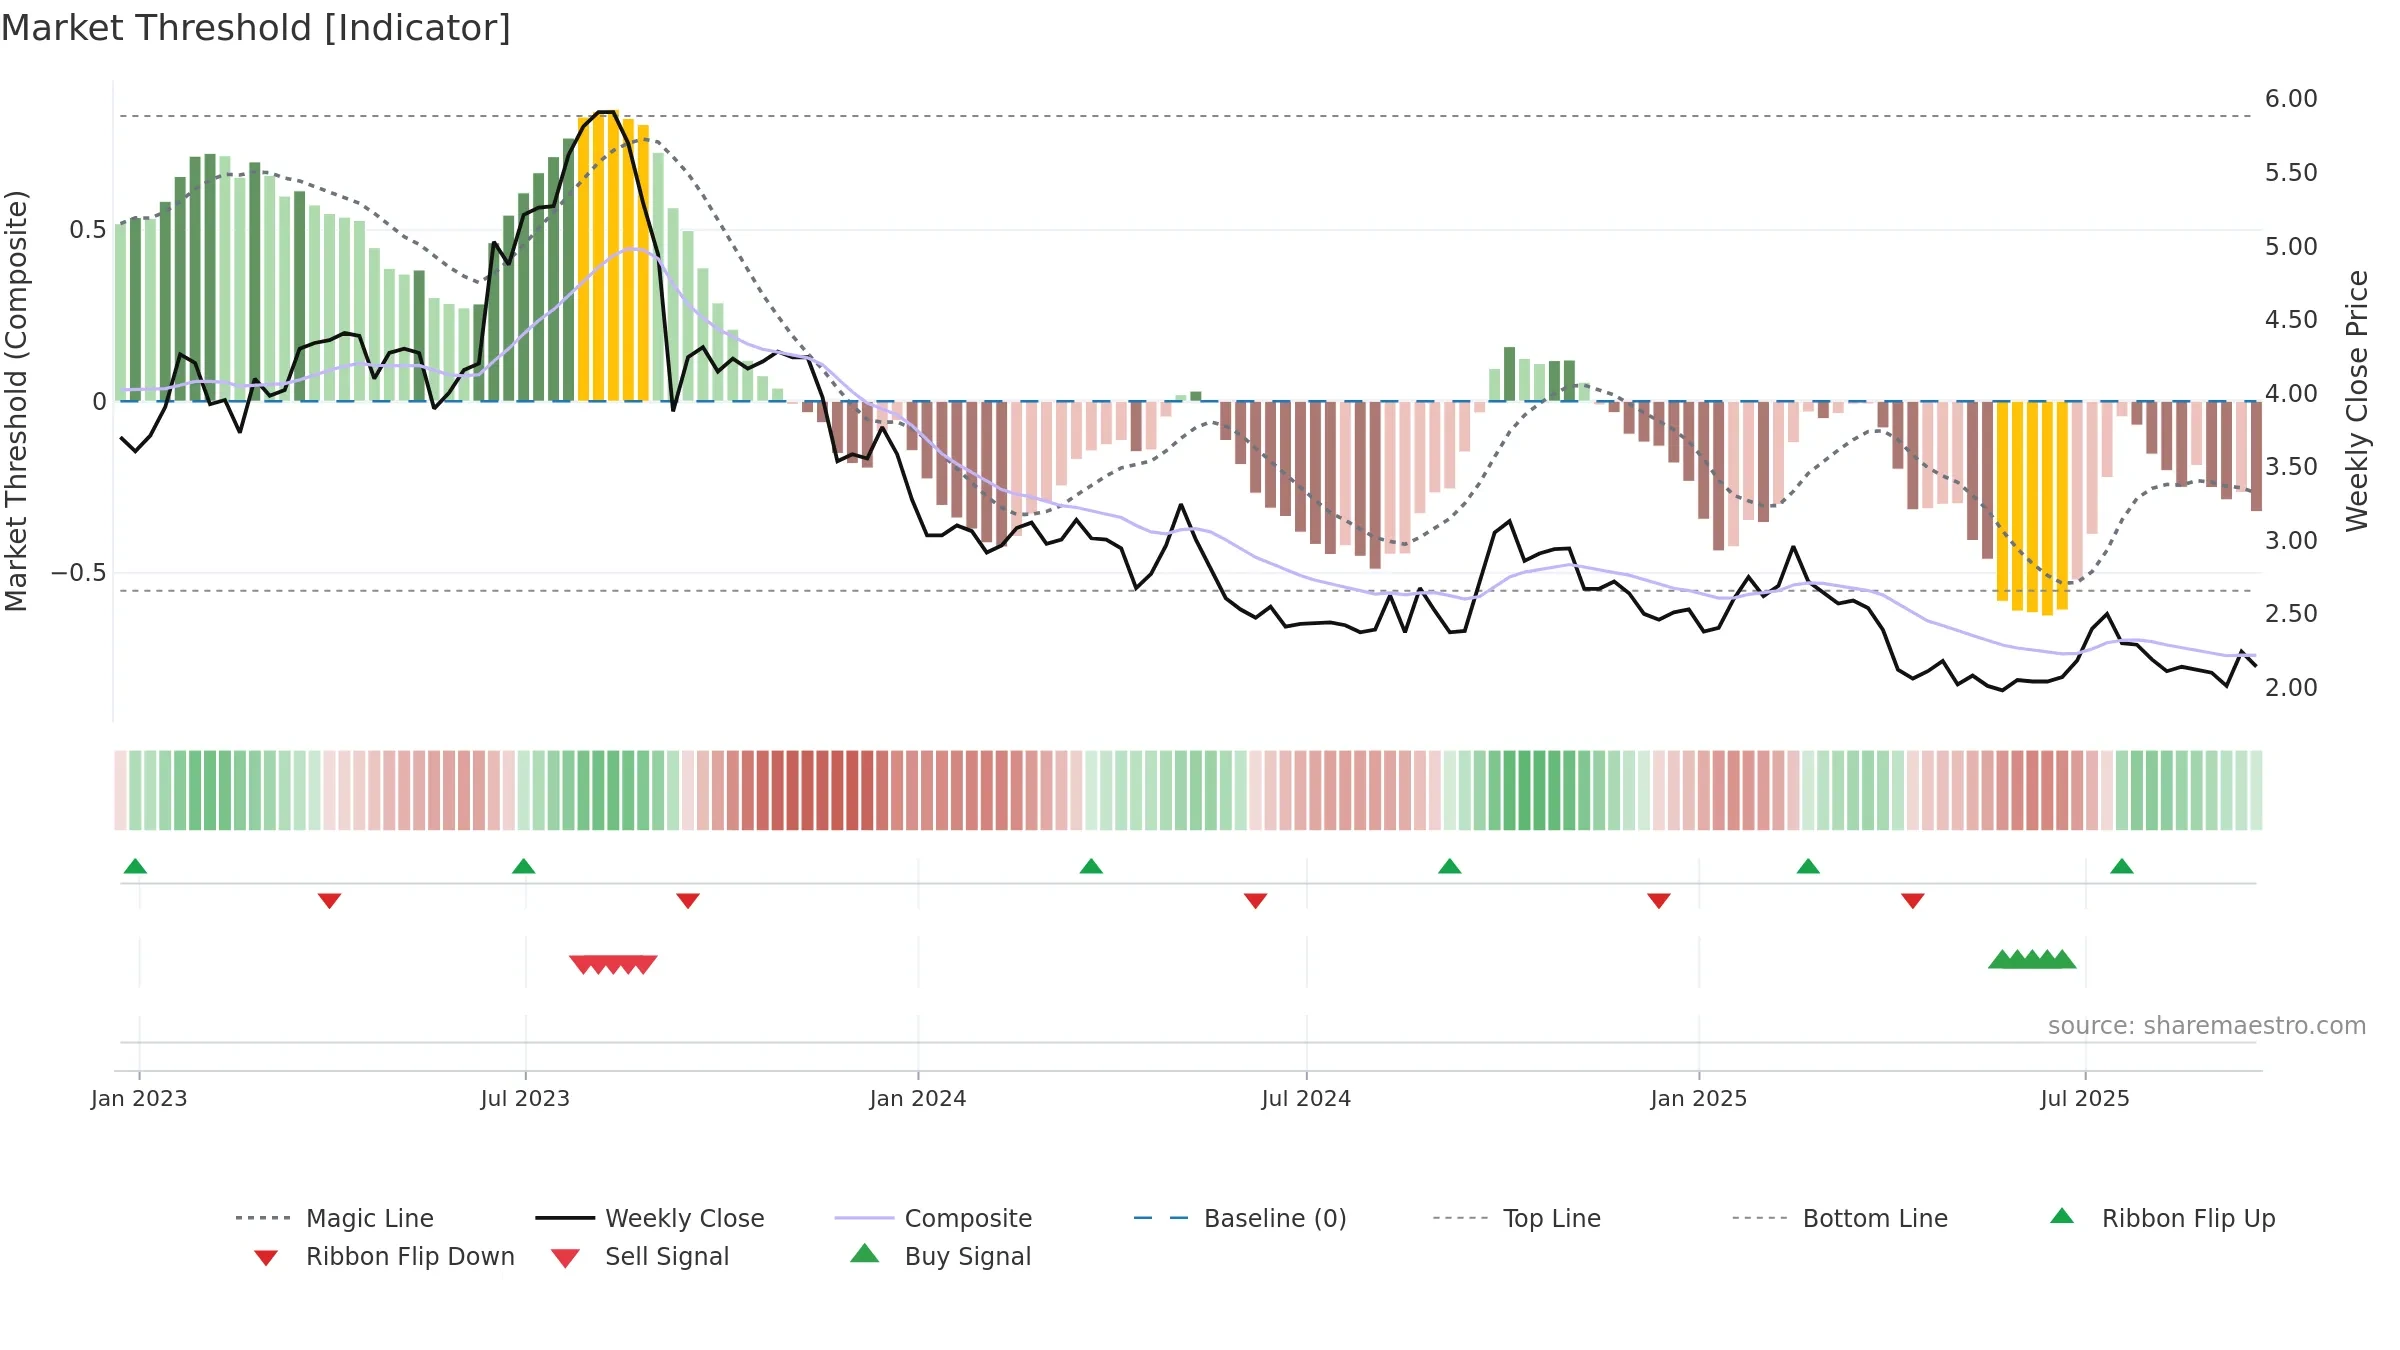The height and width of the screenshot is (1350, 2400).
Task: Click the ribbon flip up marker near March 2024
Action: pyautogui.click(x=1091, y=866)
